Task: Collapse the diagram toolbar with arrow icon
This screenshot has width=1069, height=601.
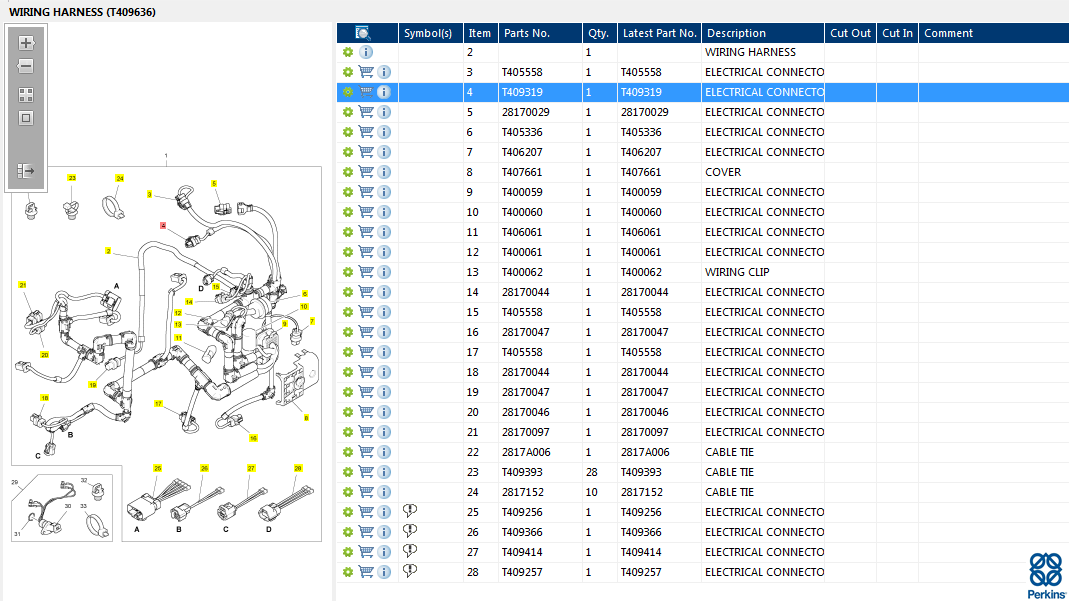Action: [x=26, y=171]
